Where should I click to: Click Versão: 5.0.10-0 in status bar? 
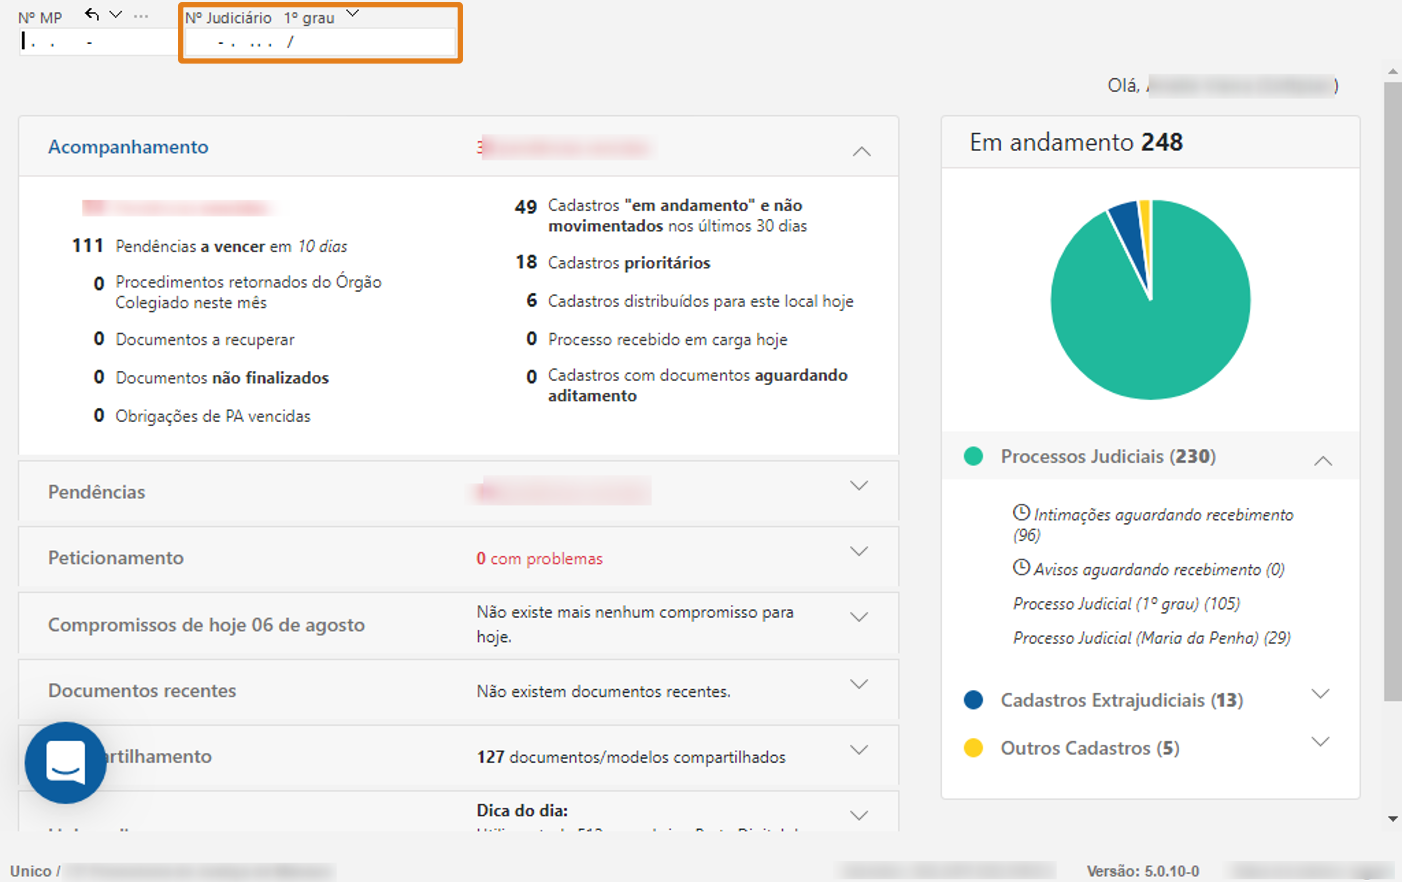(x=1143, y=871)
